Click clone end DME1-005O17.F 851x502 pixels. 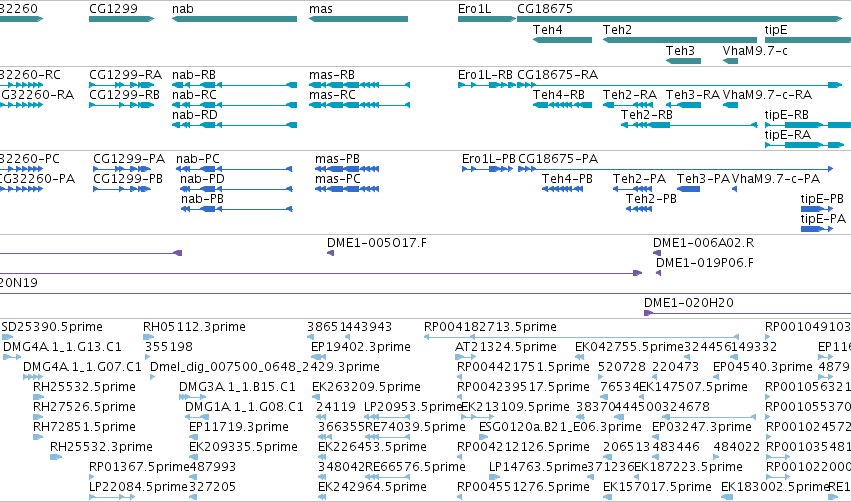point(331,253)
